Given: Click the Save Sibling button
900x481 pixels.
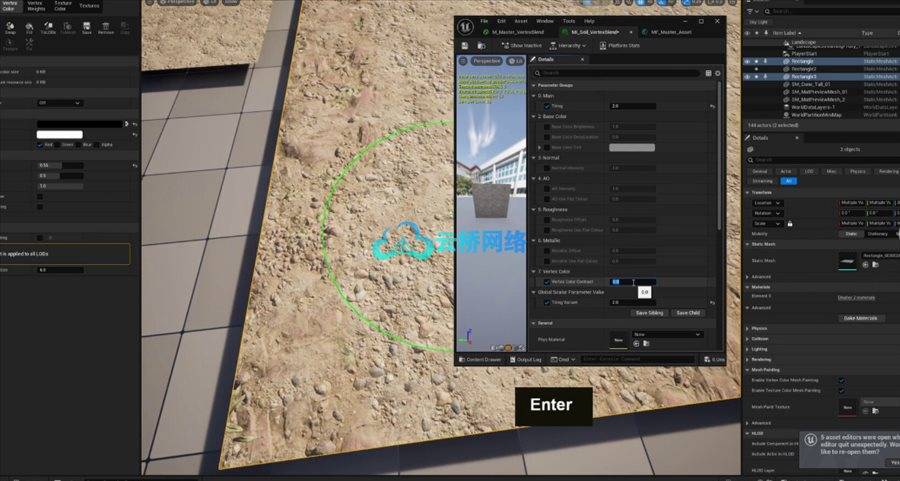Looking at the screenshot, I should (x=649, y=312).
